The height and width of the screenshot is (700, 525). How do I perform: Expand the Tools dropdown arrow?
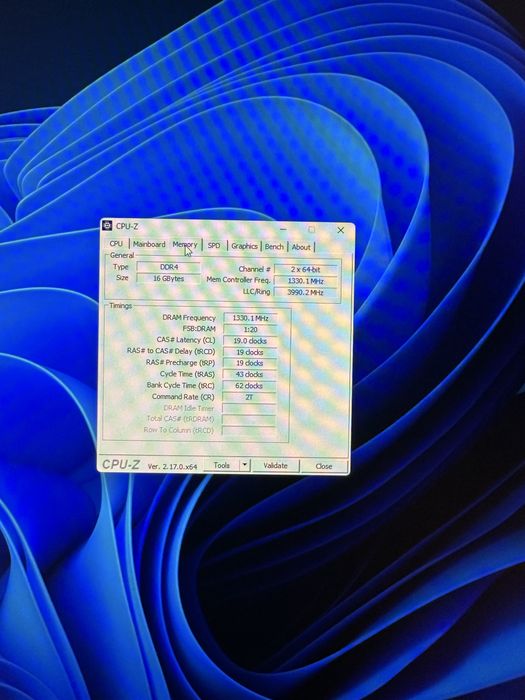point(245,465)
